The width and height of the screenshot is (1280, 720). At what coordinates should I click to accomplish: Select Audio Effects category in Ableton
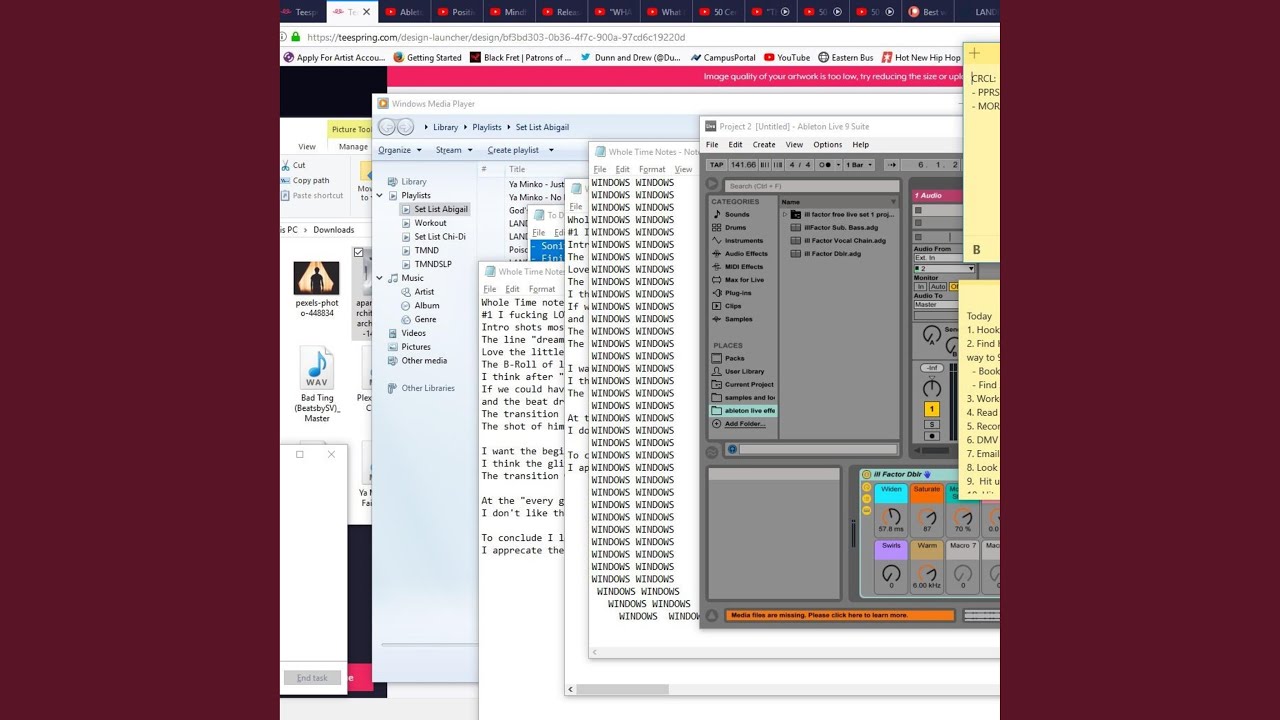pyautogui.click(x=746, y=253)
